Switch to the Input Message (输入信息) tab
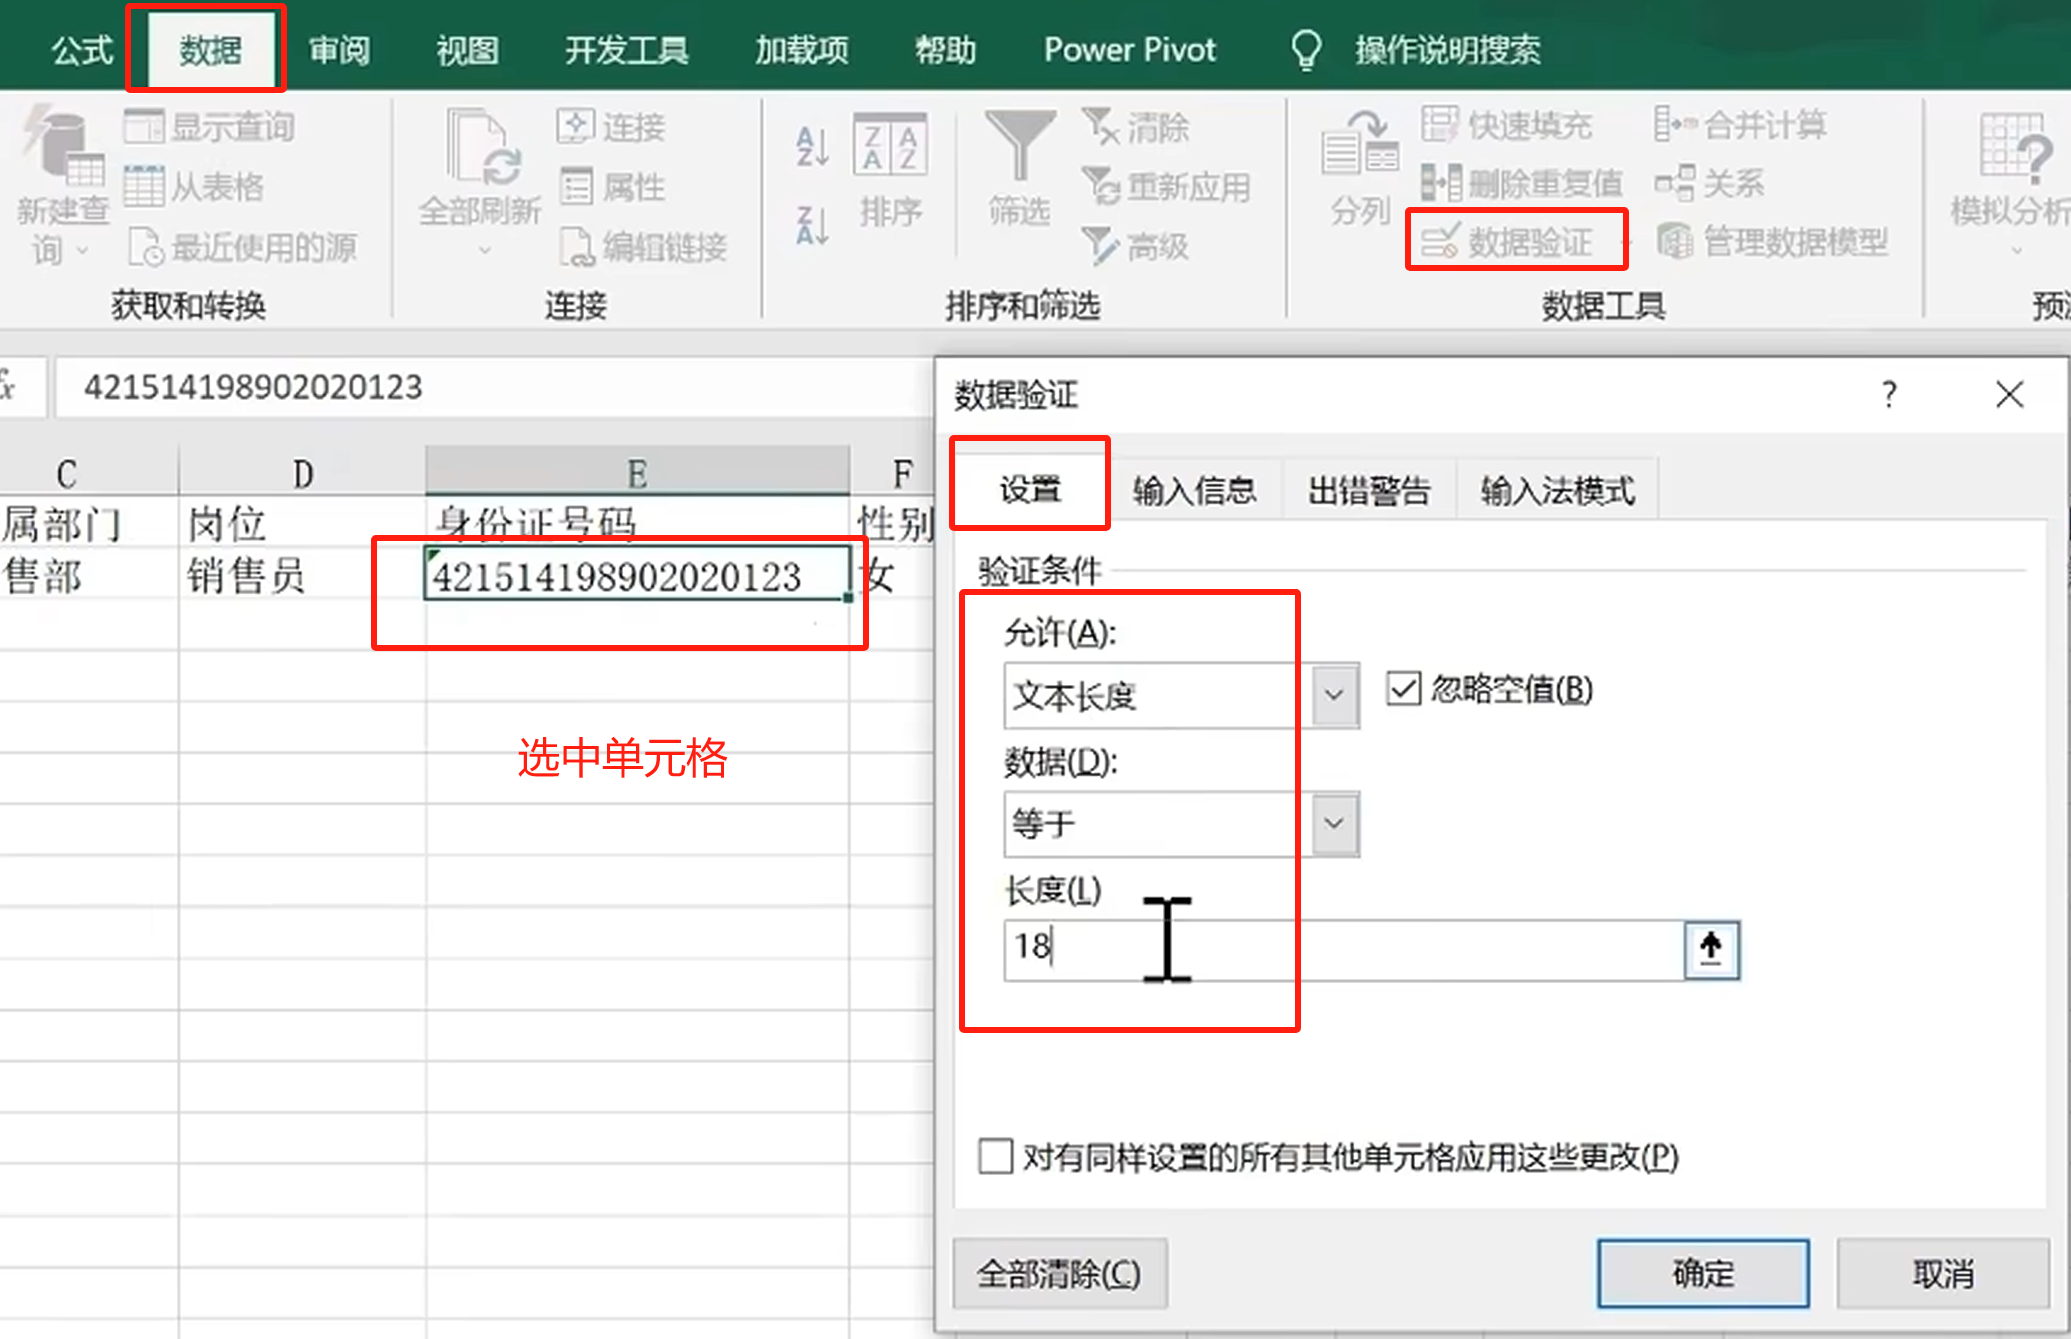 [x=1194, y=491]
